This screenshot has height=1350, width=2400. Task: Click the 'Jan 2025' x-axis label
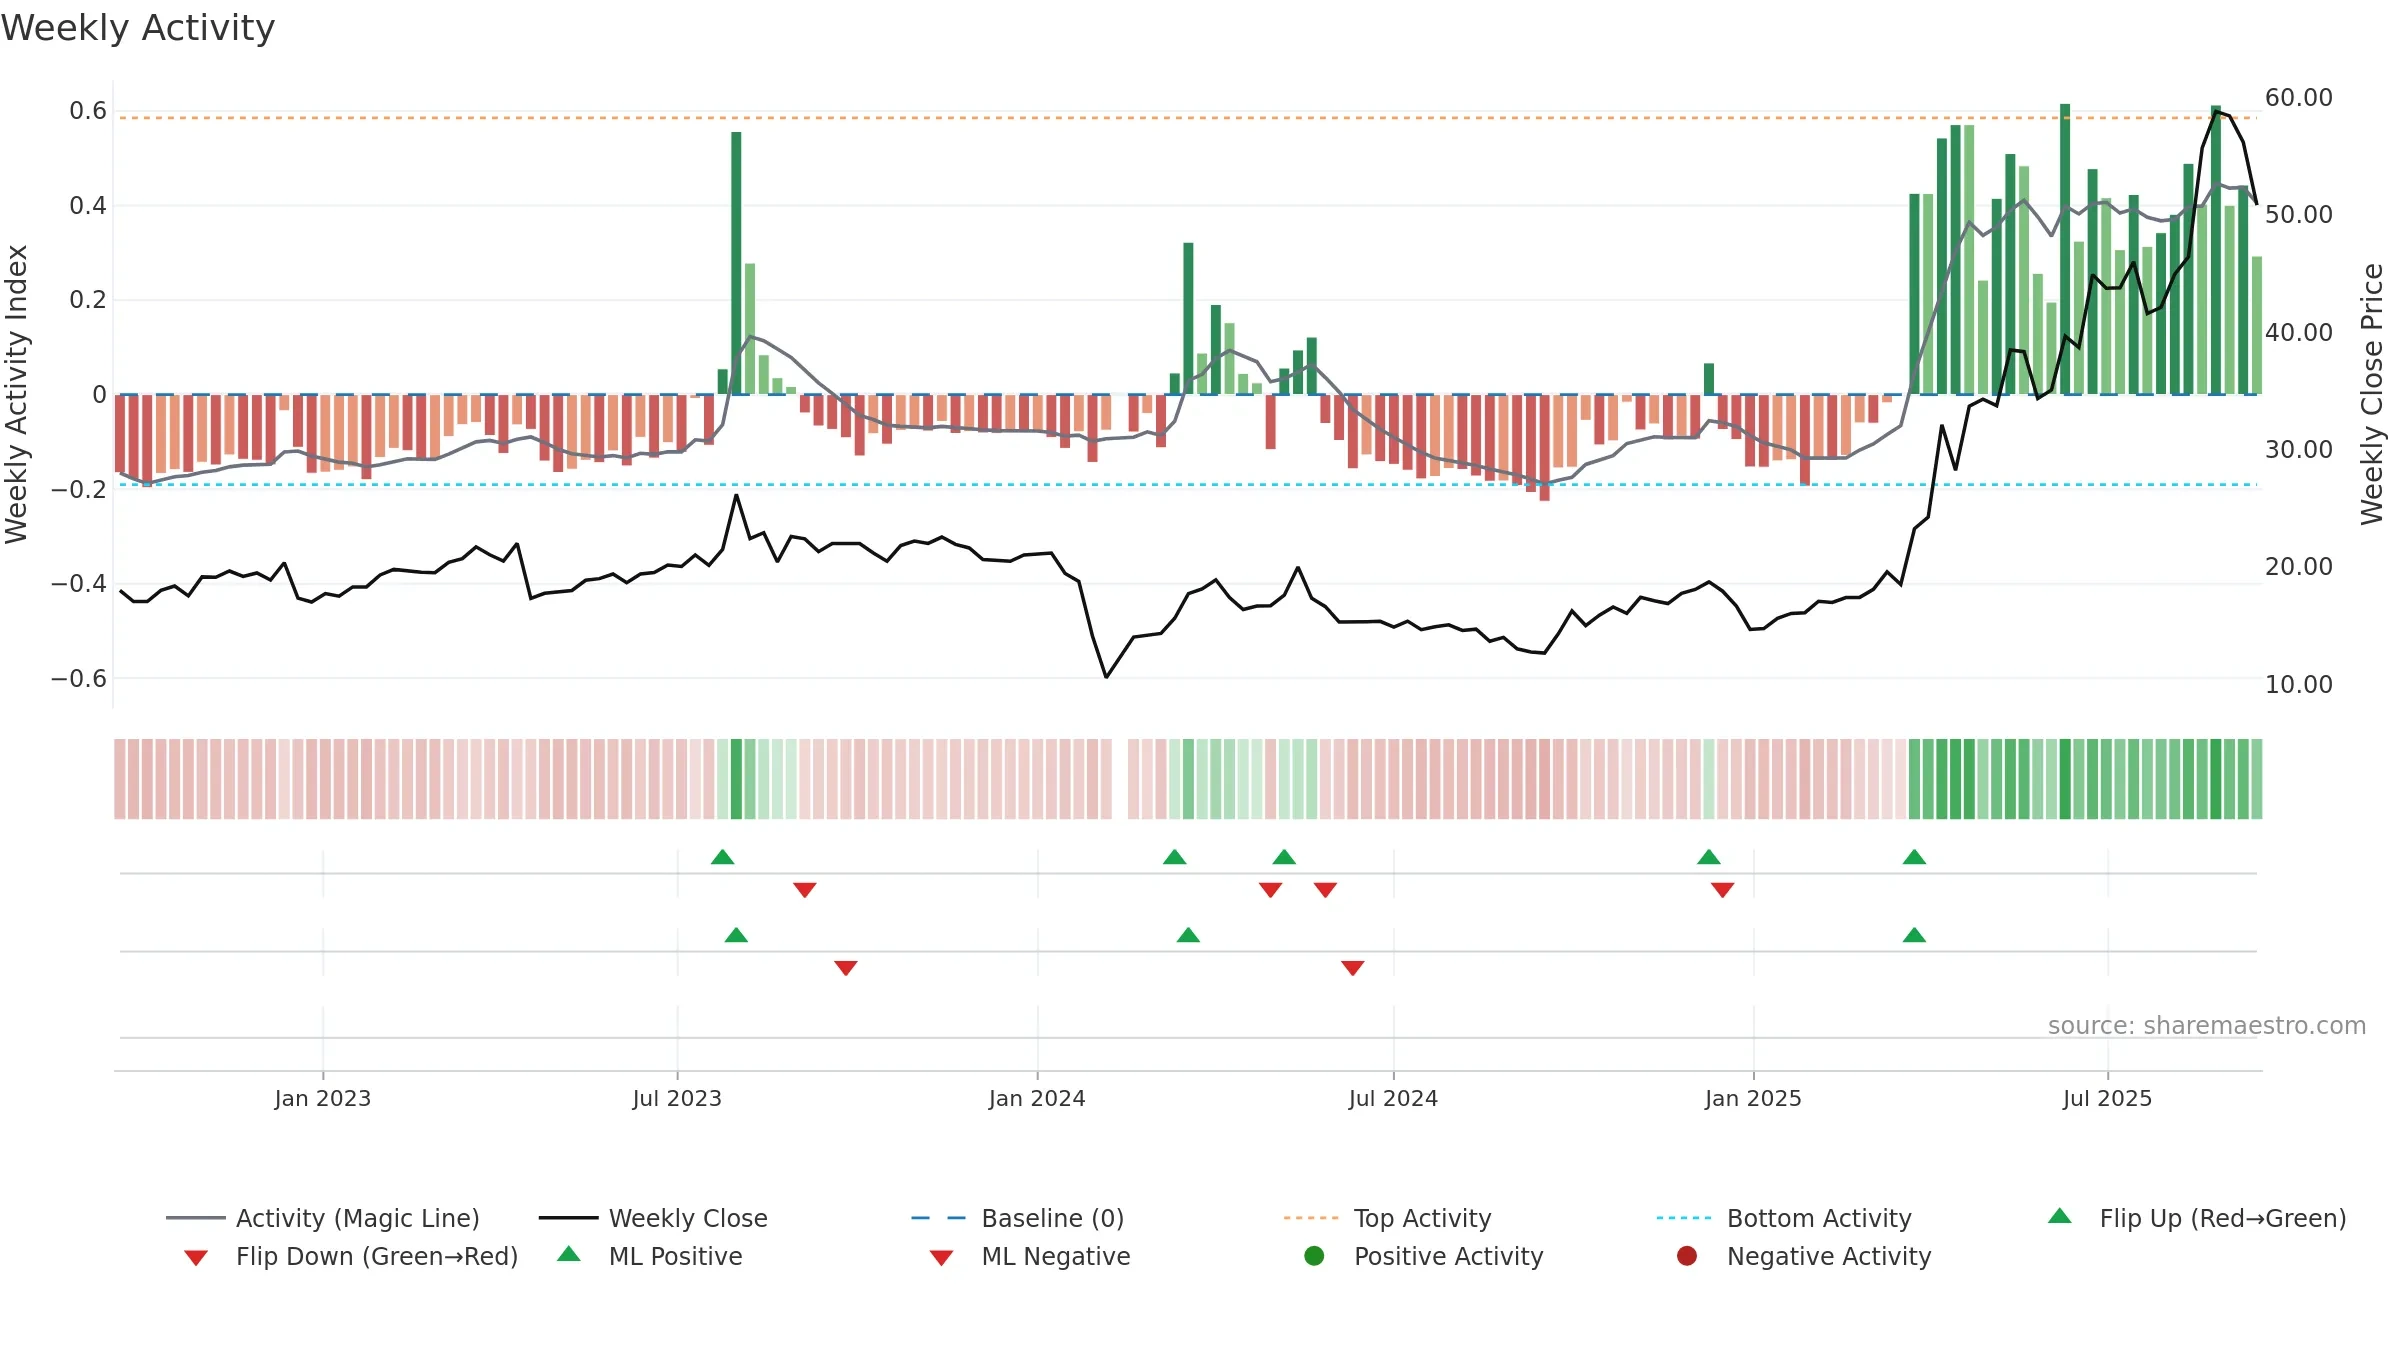coord(1753,1098)
